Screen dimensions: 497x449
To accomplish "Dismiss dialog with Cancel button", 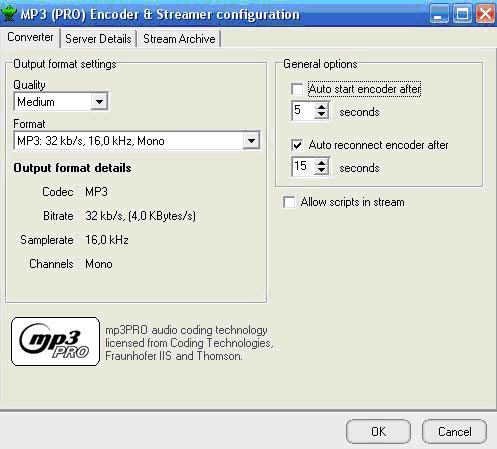I will click(454, 432).
